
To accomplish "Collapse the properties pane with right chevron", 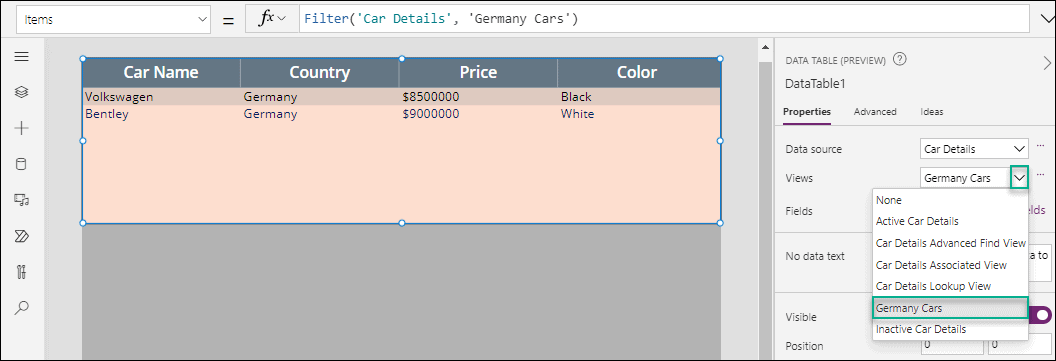I will coord(1047,63).
